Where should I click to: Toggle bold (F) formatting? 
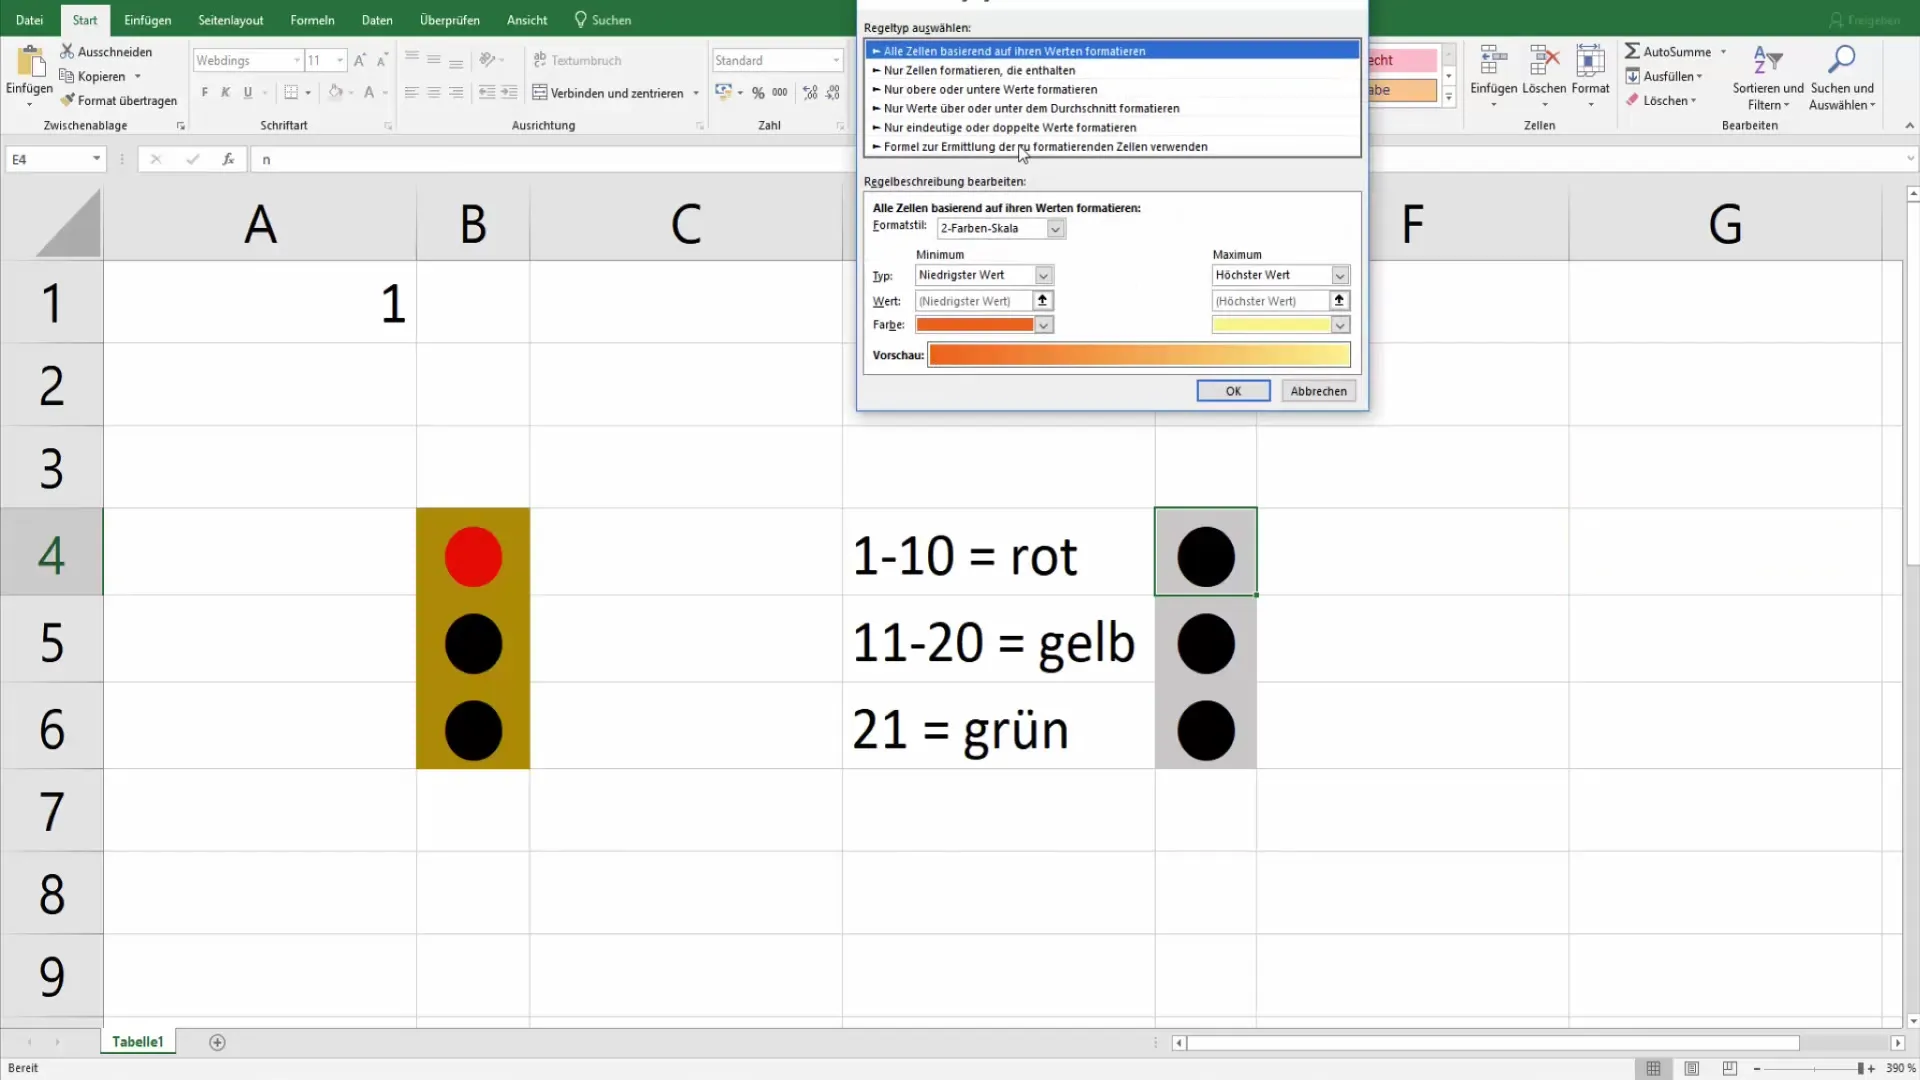[205, 92]
